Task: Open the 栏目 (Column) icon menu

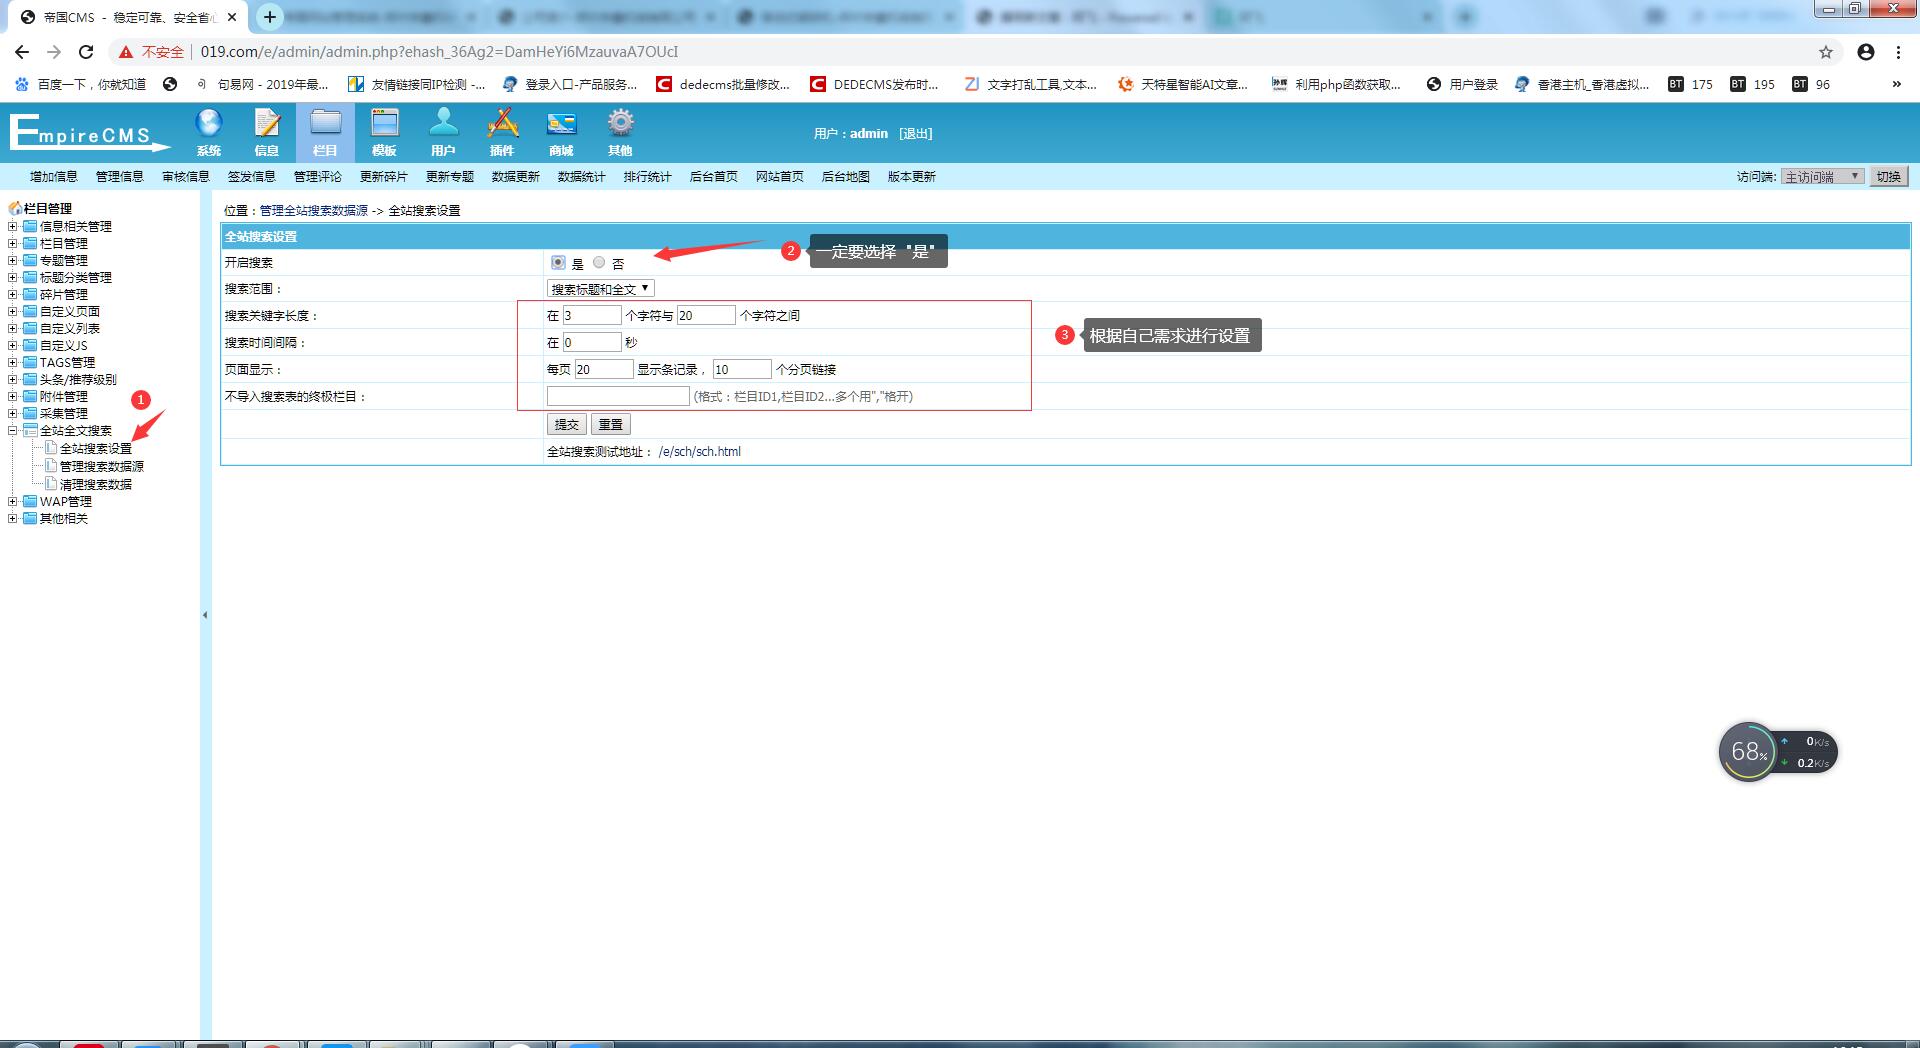Action: pyautogui.click(x=325, y=133)
